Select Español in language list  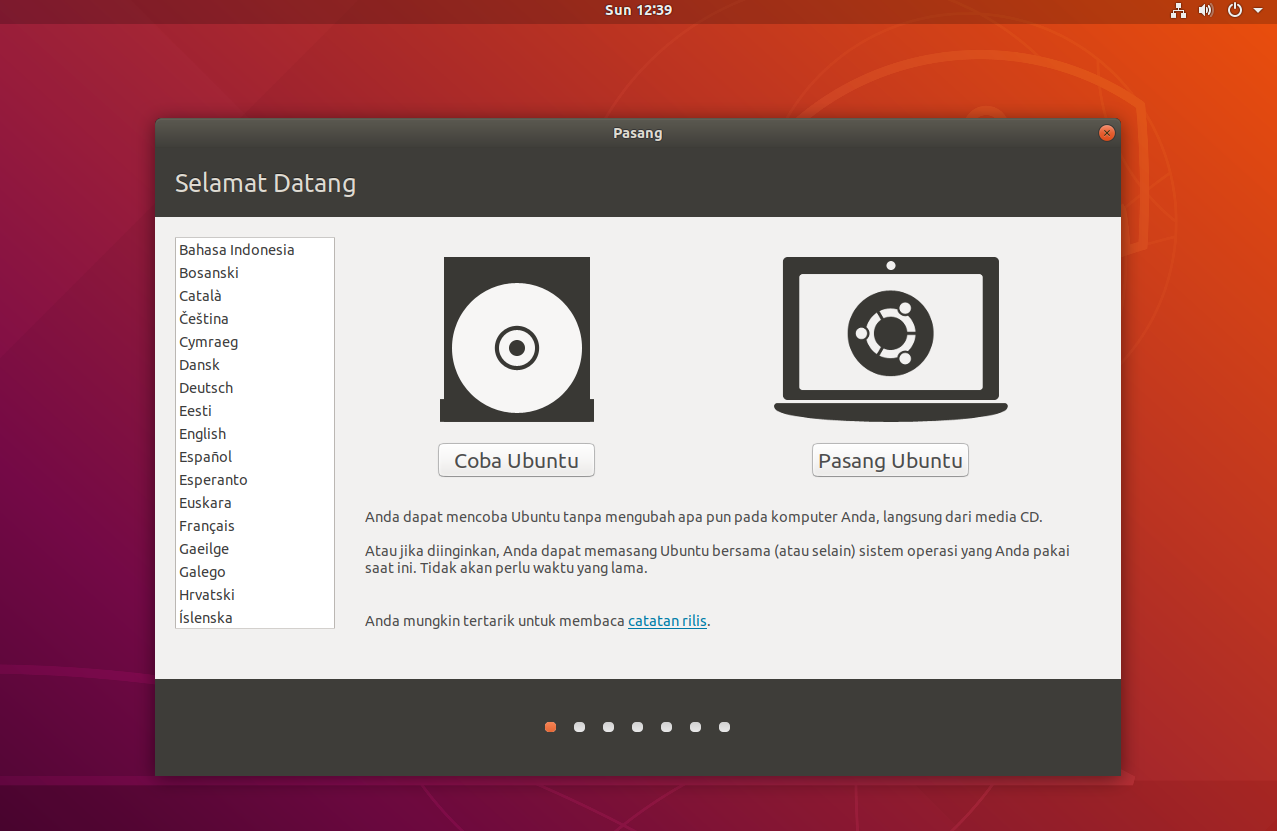255,457
